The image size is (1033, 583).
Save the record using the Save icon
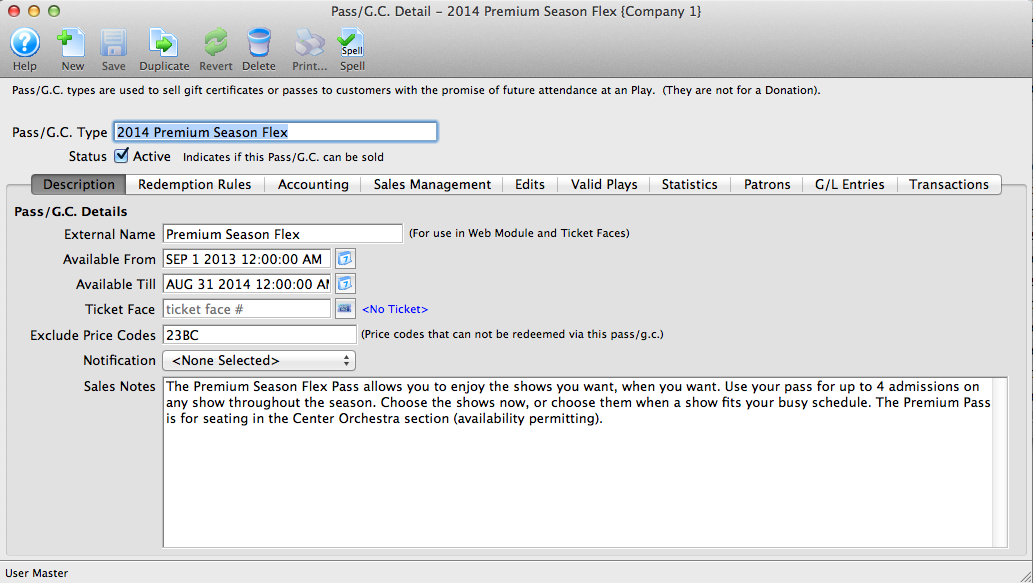(x=113, y=44)
